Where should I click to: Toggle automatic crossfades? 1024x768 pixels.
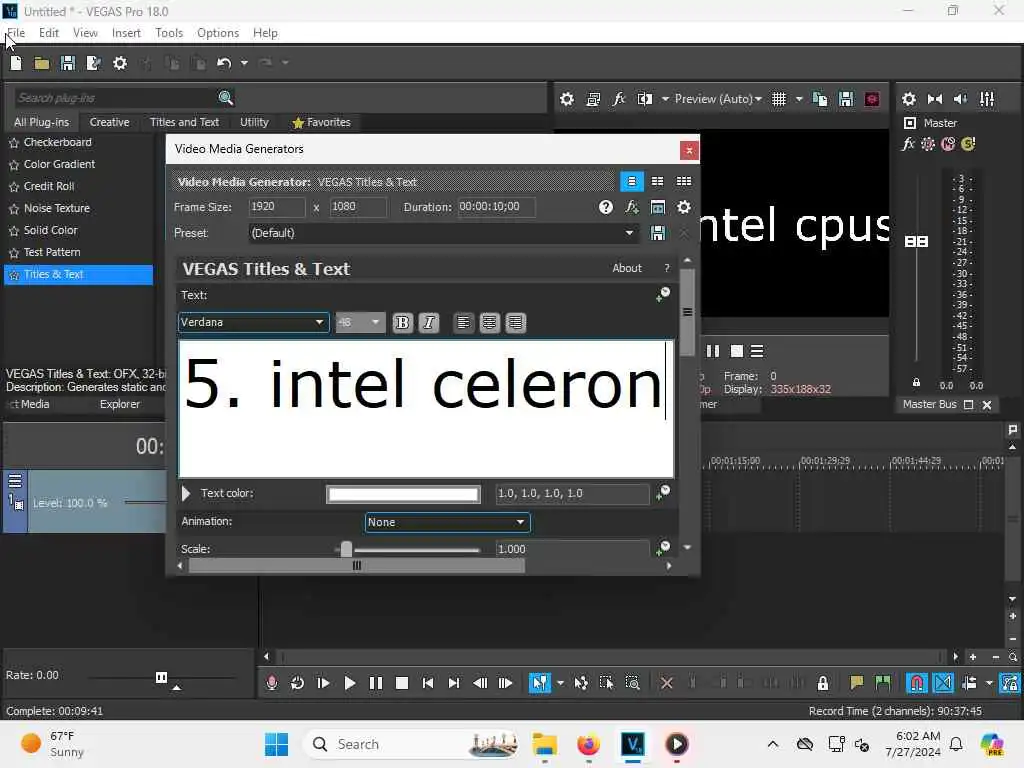pos(943,683)
